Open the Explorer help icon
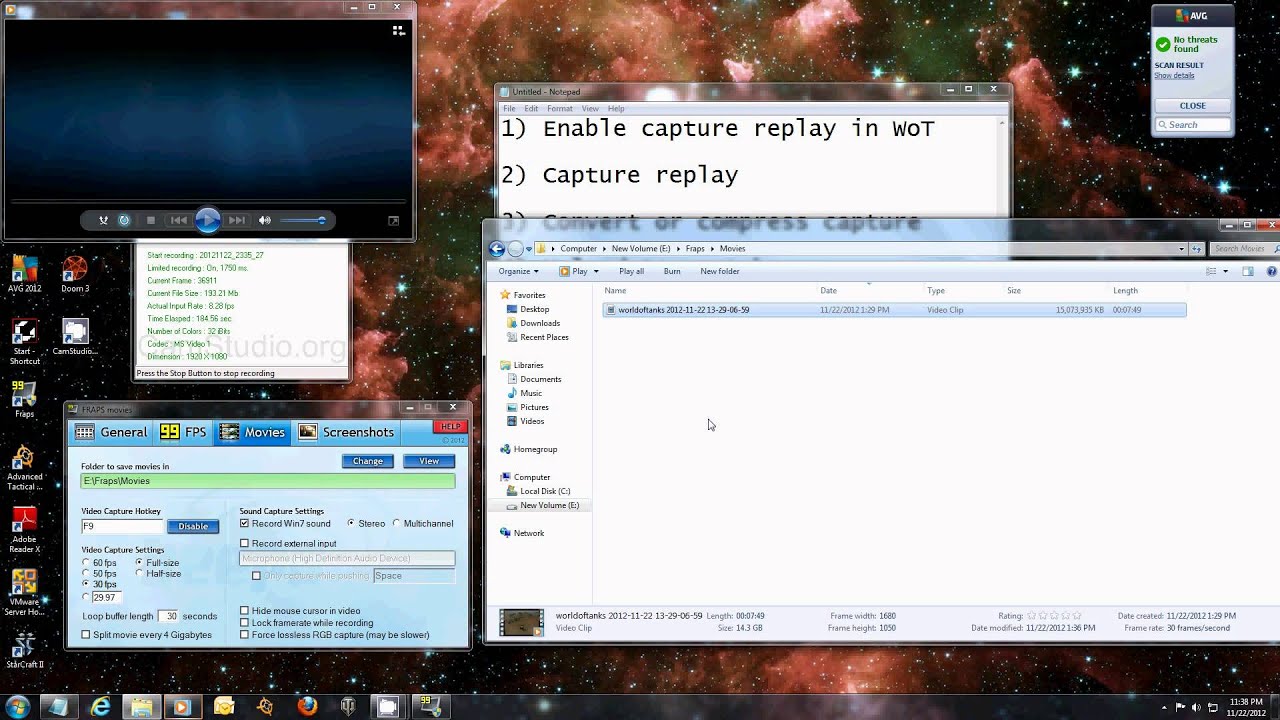1280x720 pixels. coord(1271,271)
